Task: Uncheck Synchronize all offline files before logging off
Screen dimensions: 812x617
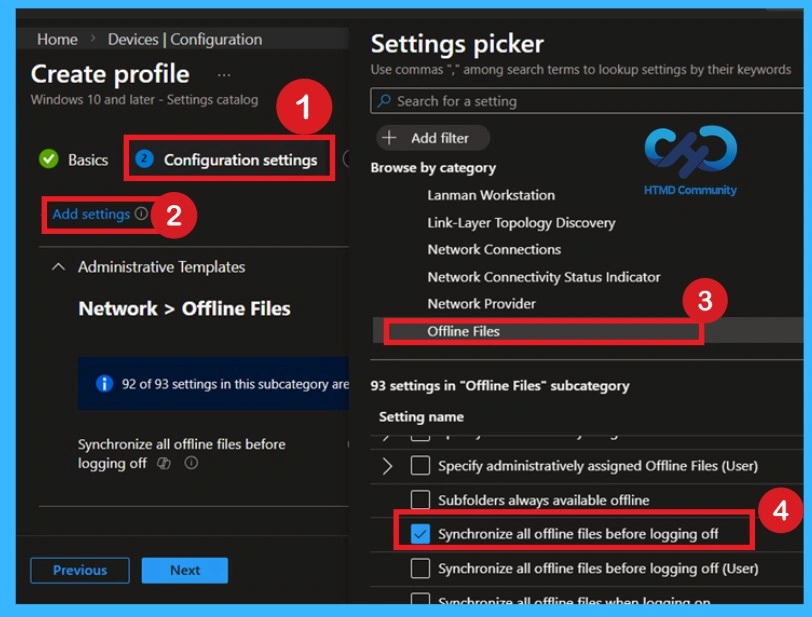Action: point(418,533)
